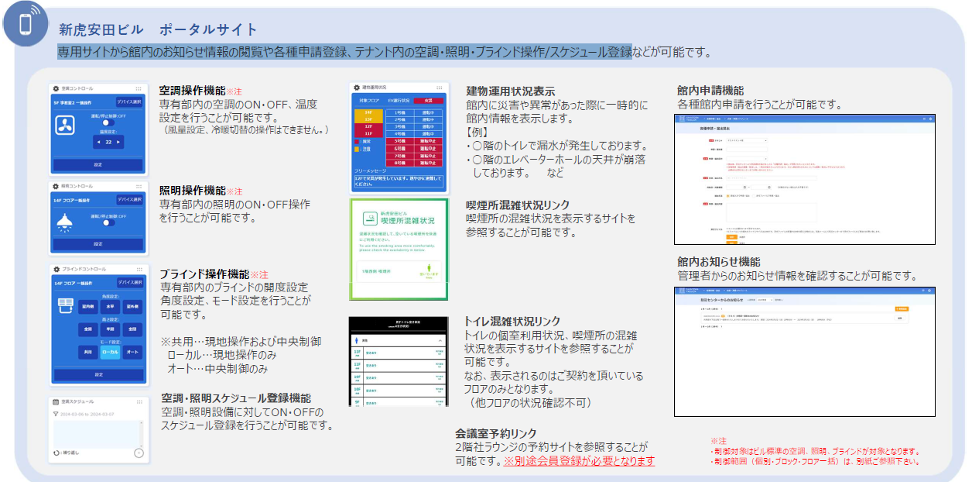Click the 設定 button at the blind panel bottom
The height and width of the screenshot is (482, 972).
click(x=98, y=375)
